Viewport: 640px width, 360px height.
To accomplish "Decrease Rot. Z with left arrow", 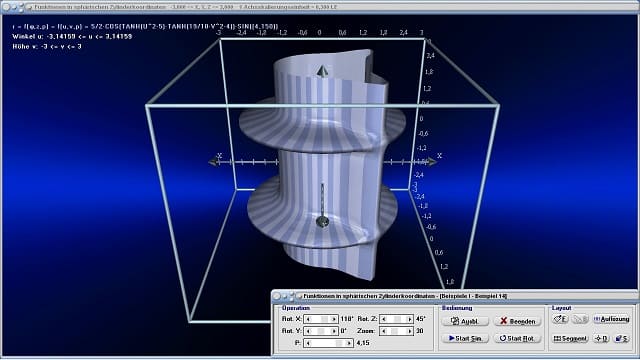I will [x=383, y=319].
